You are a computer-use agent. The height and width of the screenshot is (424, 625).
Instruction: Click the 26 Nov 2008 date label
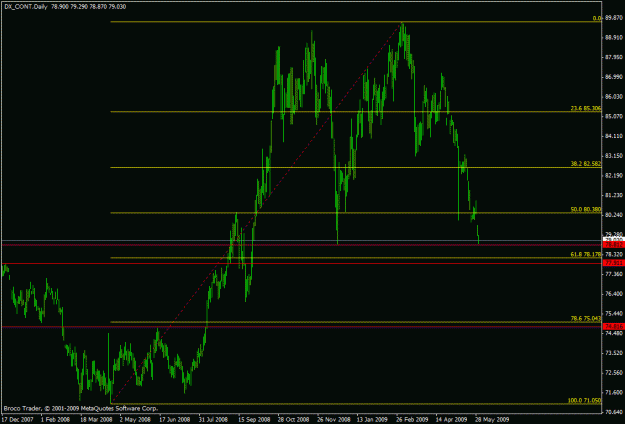pyautogui.click(x=334, y=420)
